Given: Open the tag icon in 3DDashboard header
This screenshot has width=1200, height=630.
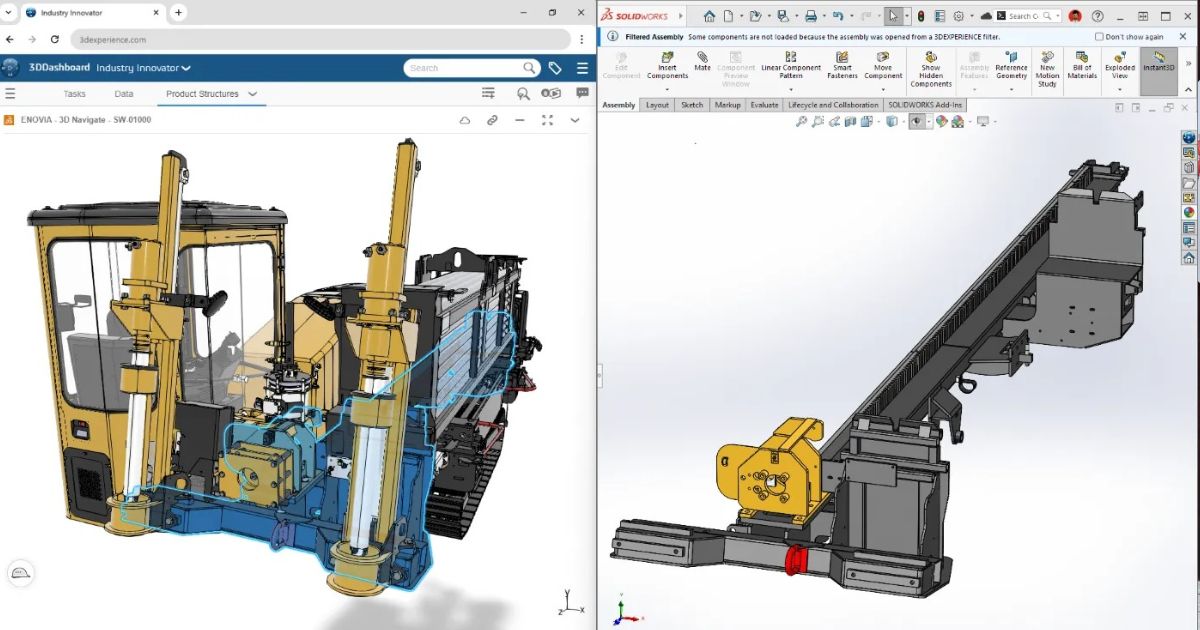Looking at the screenshot, I should pos(555,68).
